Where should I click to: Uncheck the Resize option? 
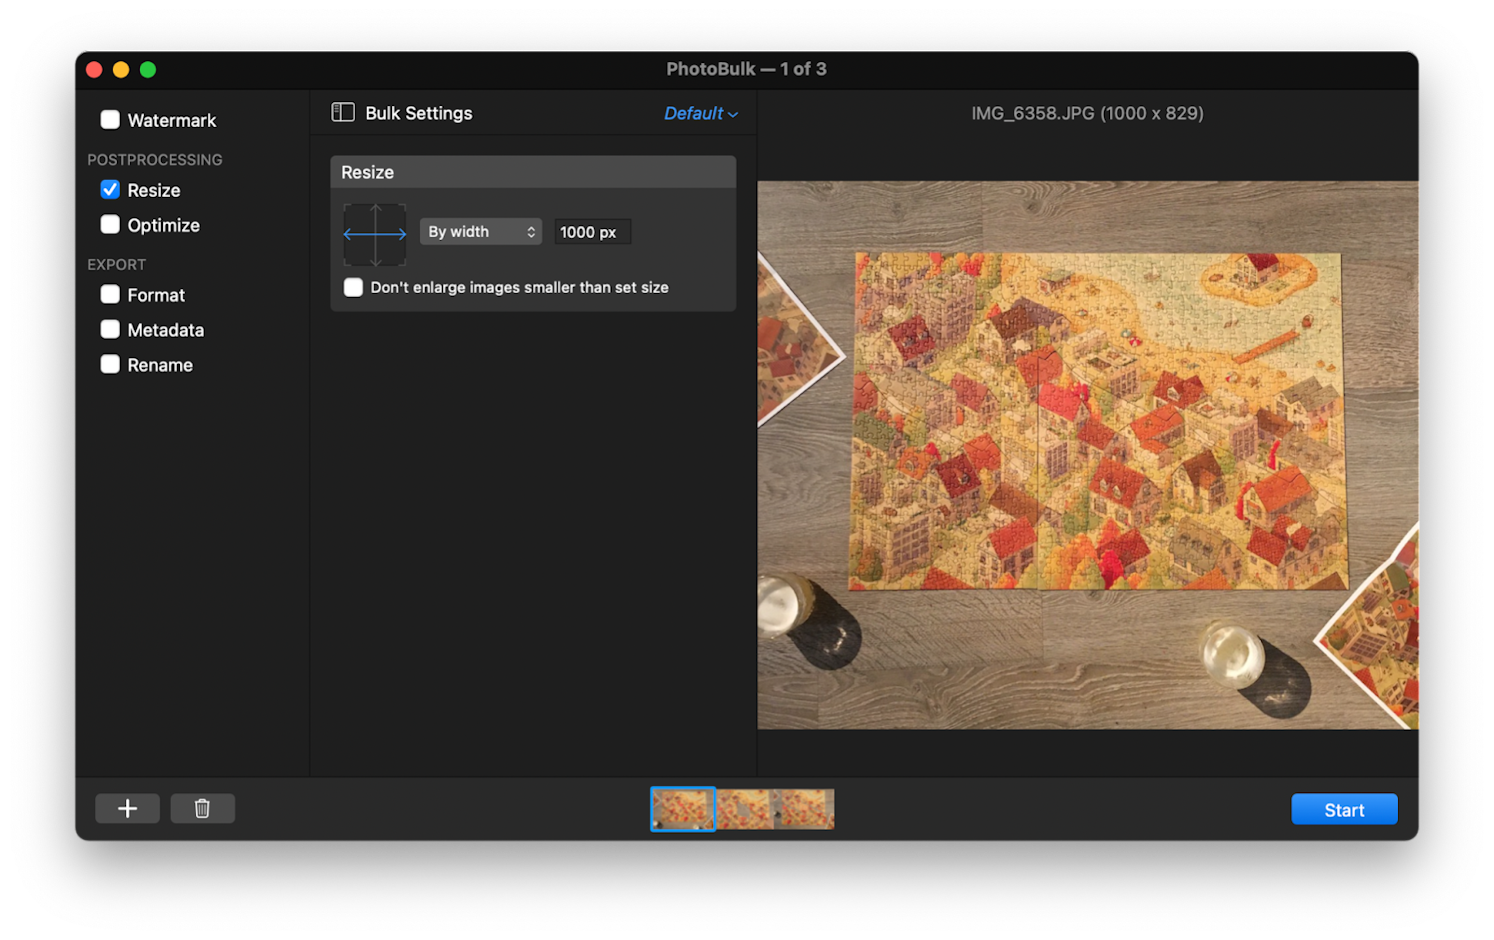tap(110, 190)
